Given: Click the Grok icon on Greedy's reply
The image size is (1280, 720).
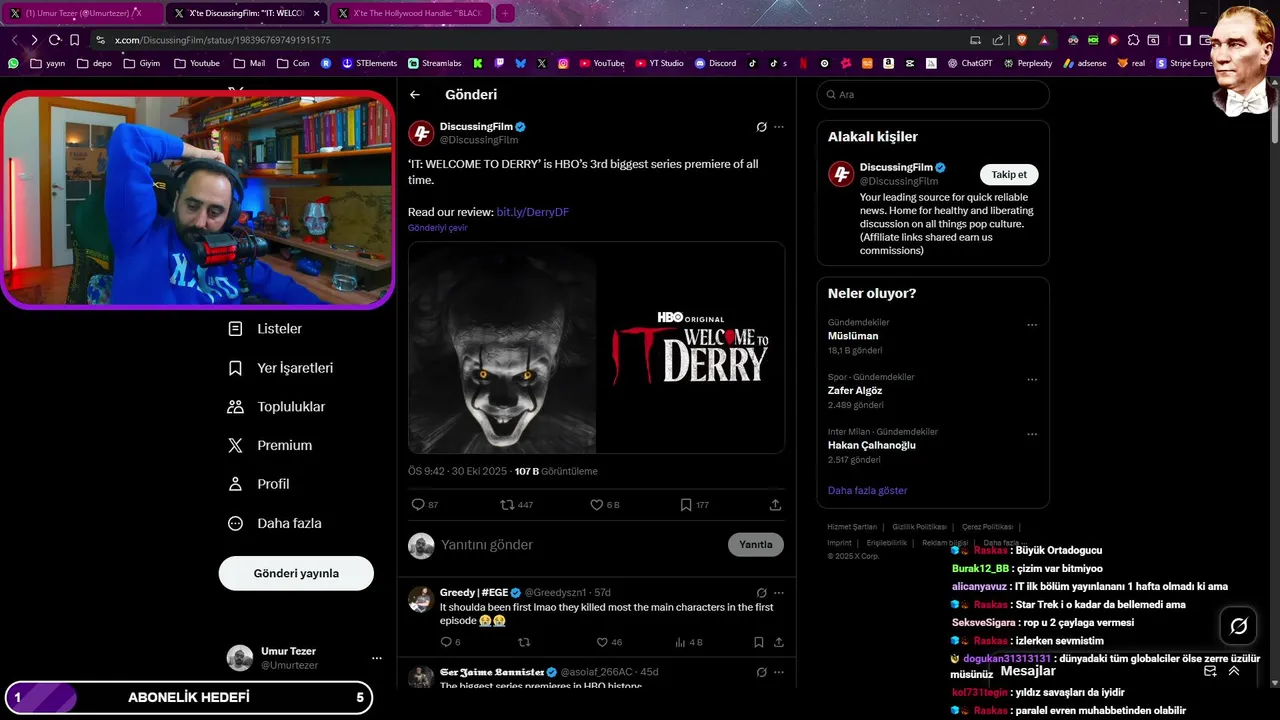Looking at the screenshot, I should 761,592.
